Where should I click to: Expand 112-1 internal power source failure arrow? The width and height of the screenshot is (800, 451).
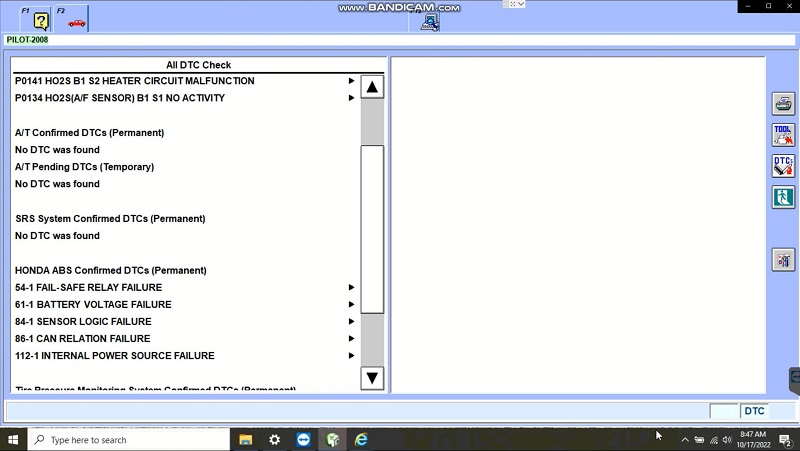click(x=351, y=356)
